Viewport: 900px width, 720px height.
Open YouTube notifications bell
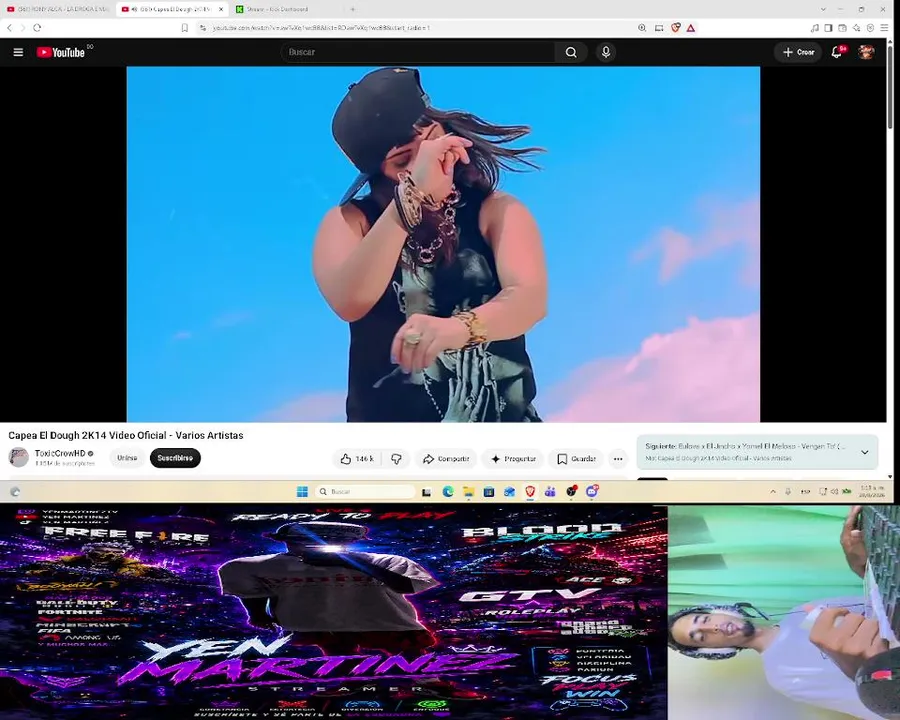(837, 52)
